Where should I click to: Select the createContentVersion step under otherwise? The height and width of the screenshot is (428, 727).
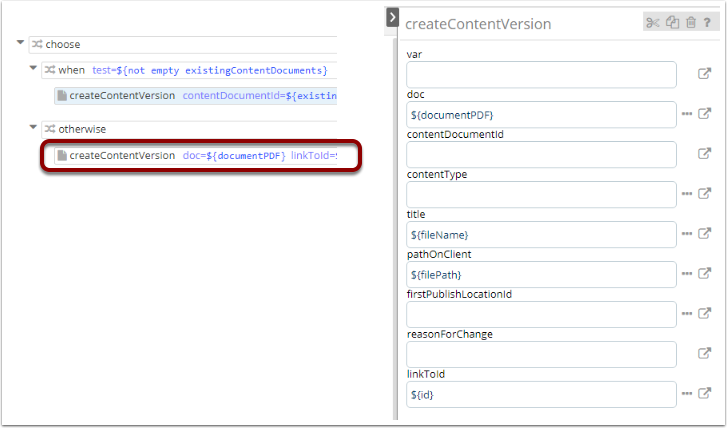coord(122,155)
